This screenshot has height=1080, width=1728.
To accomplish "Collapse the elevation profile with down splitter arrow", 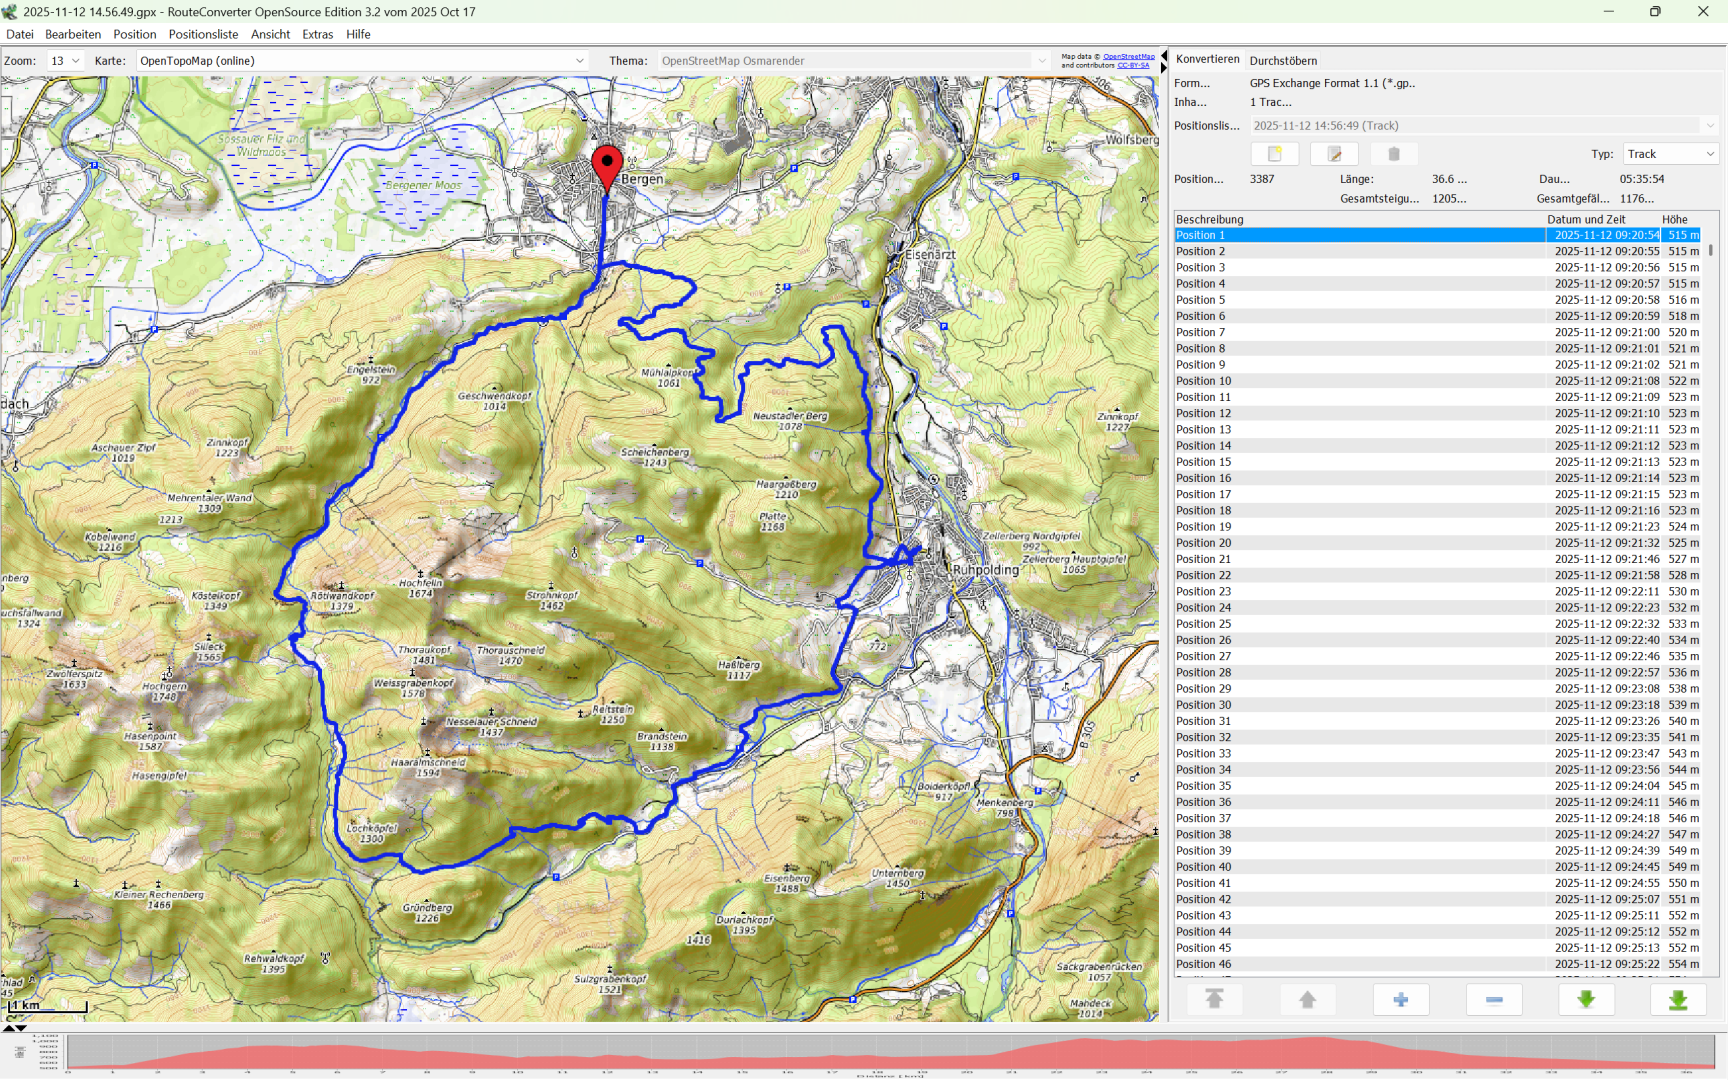I will (21, 1027).
